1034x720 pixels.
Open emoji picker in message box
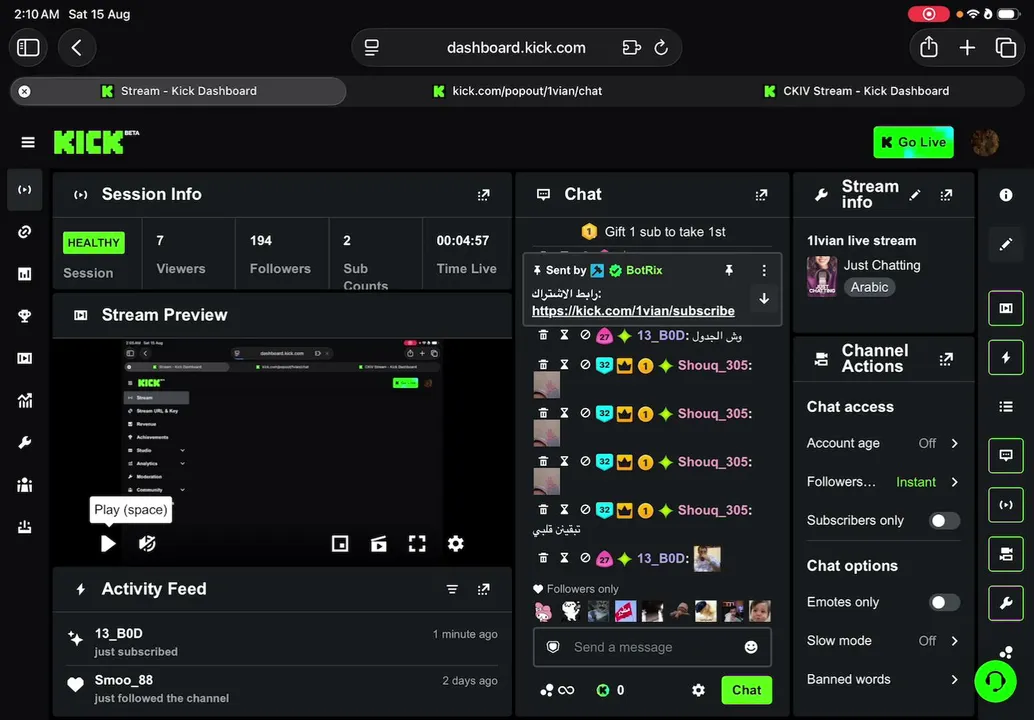[750, 647]
